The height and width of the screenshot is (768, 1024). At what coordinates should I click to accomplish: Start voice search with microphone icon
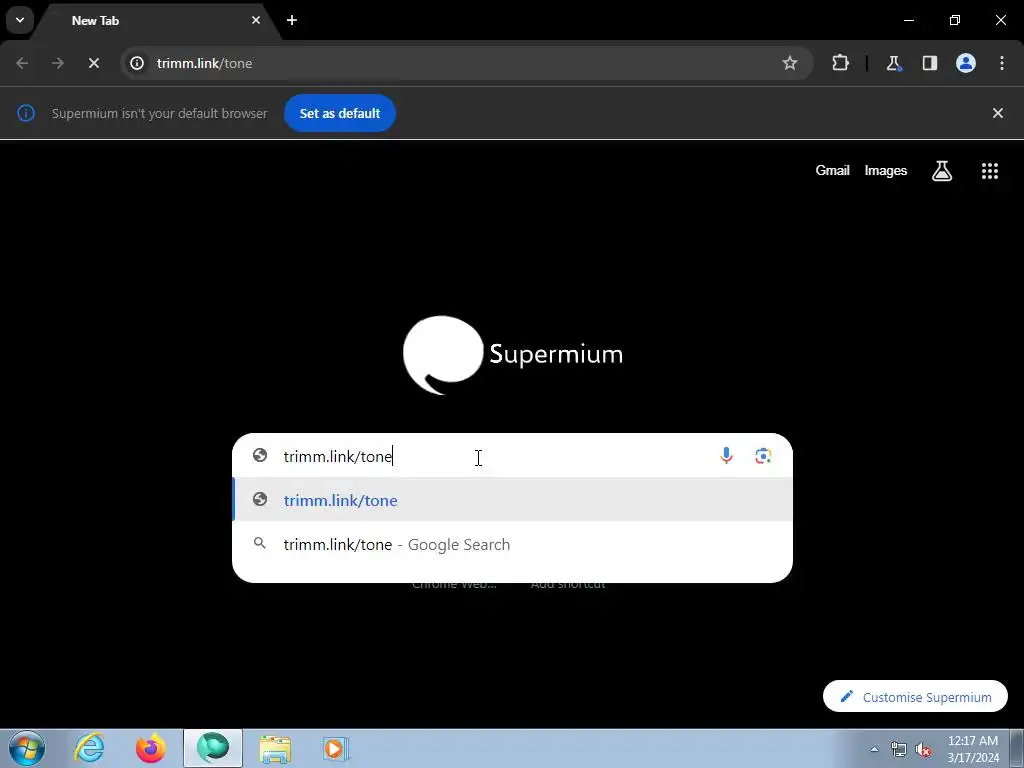click(726, 456)
